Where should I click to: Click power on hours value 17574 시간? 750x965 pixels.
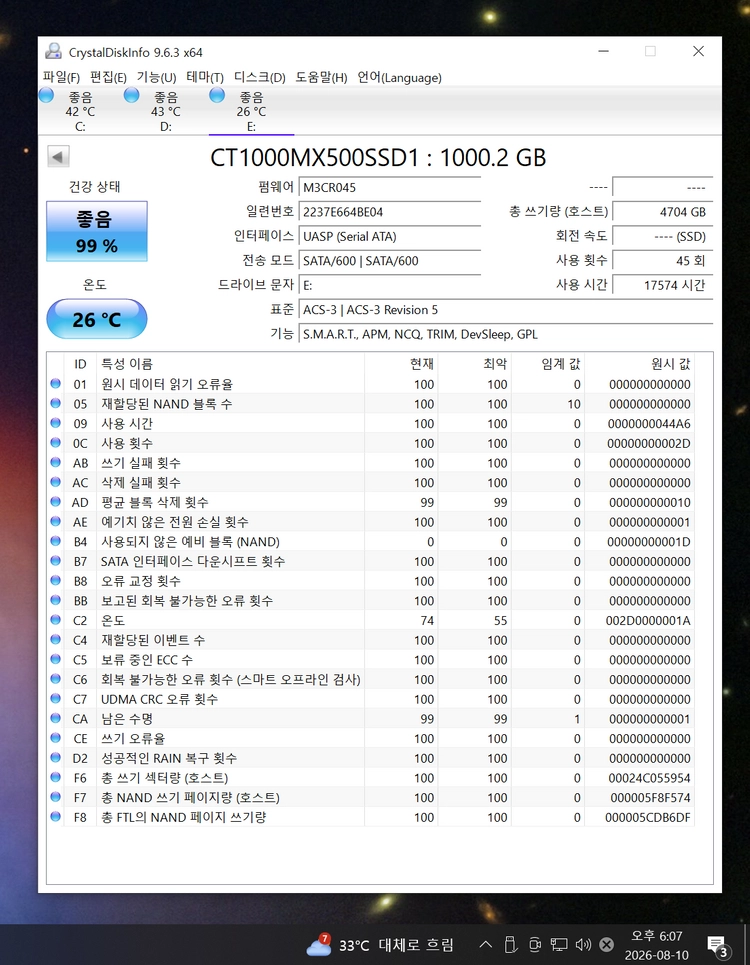tap(663, 285)
